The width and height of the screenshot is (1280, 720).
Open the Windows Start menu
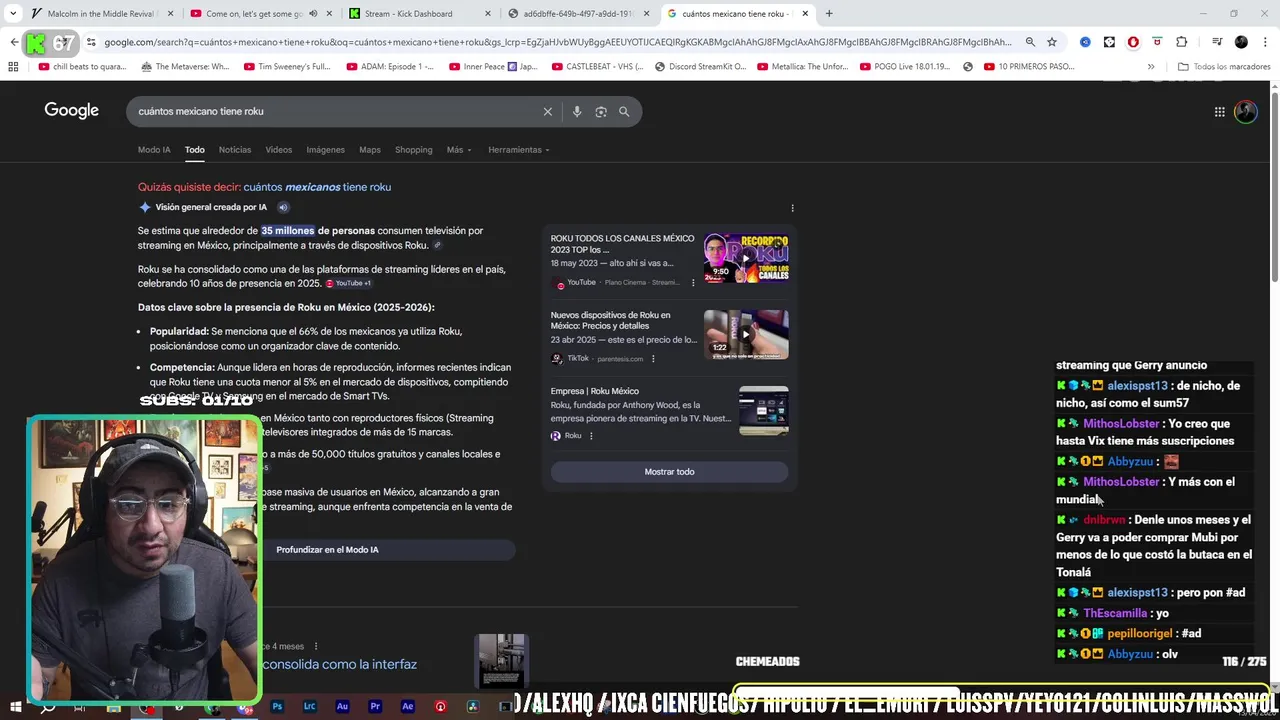click(x=16, y=706)
